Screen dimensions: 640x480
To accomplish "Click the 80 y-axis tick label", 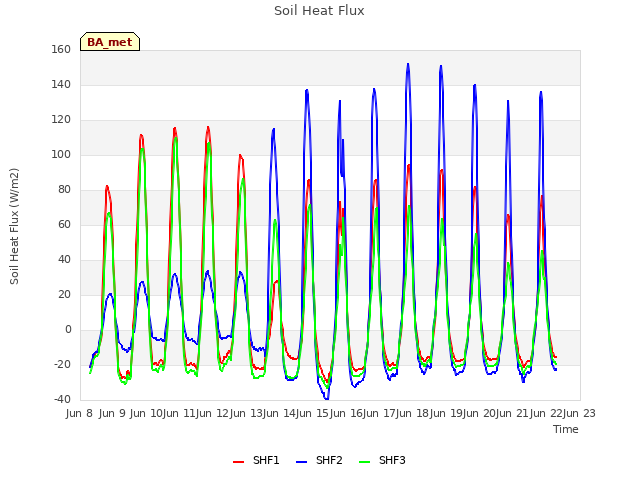I will coord(64,189).
